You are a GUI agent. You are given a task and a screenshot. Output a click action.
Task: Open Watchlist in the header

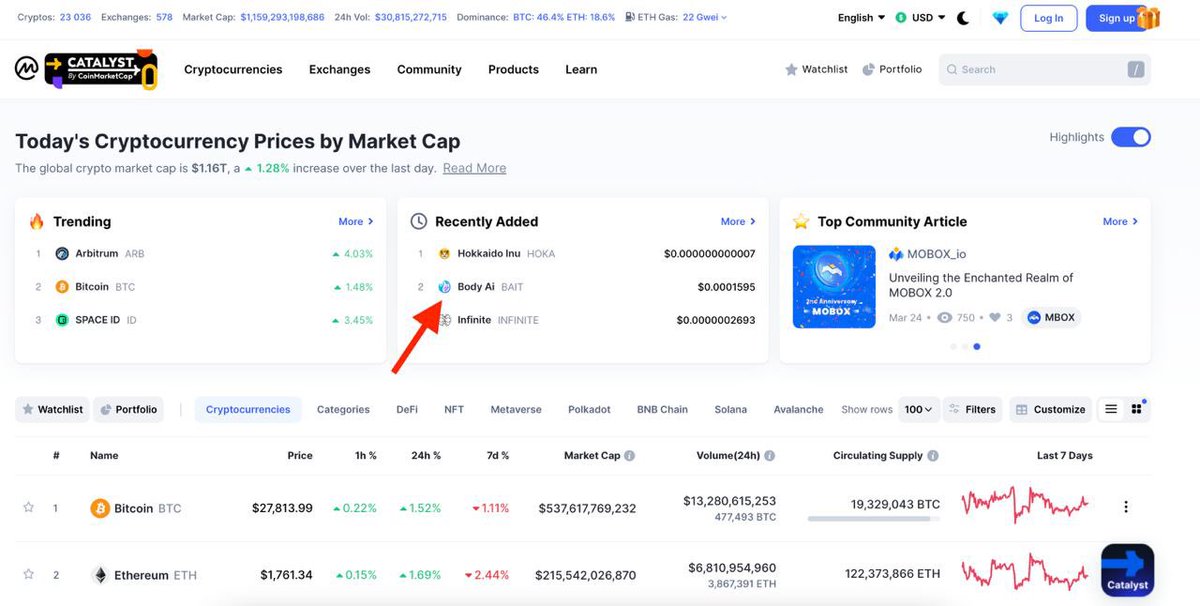(816, 69)
